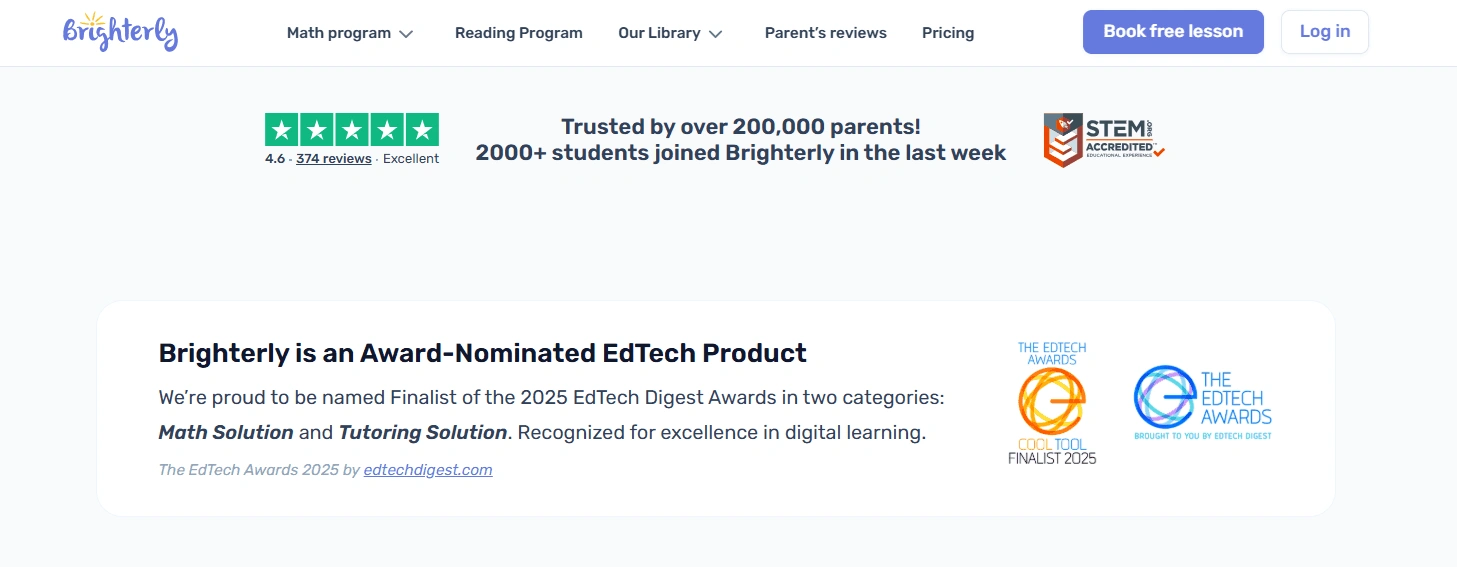The width and height of the screenshot is (1457, 567).
Task: Click the Trusted by over 200,000 parents text
Action: [x=740, y=127]
